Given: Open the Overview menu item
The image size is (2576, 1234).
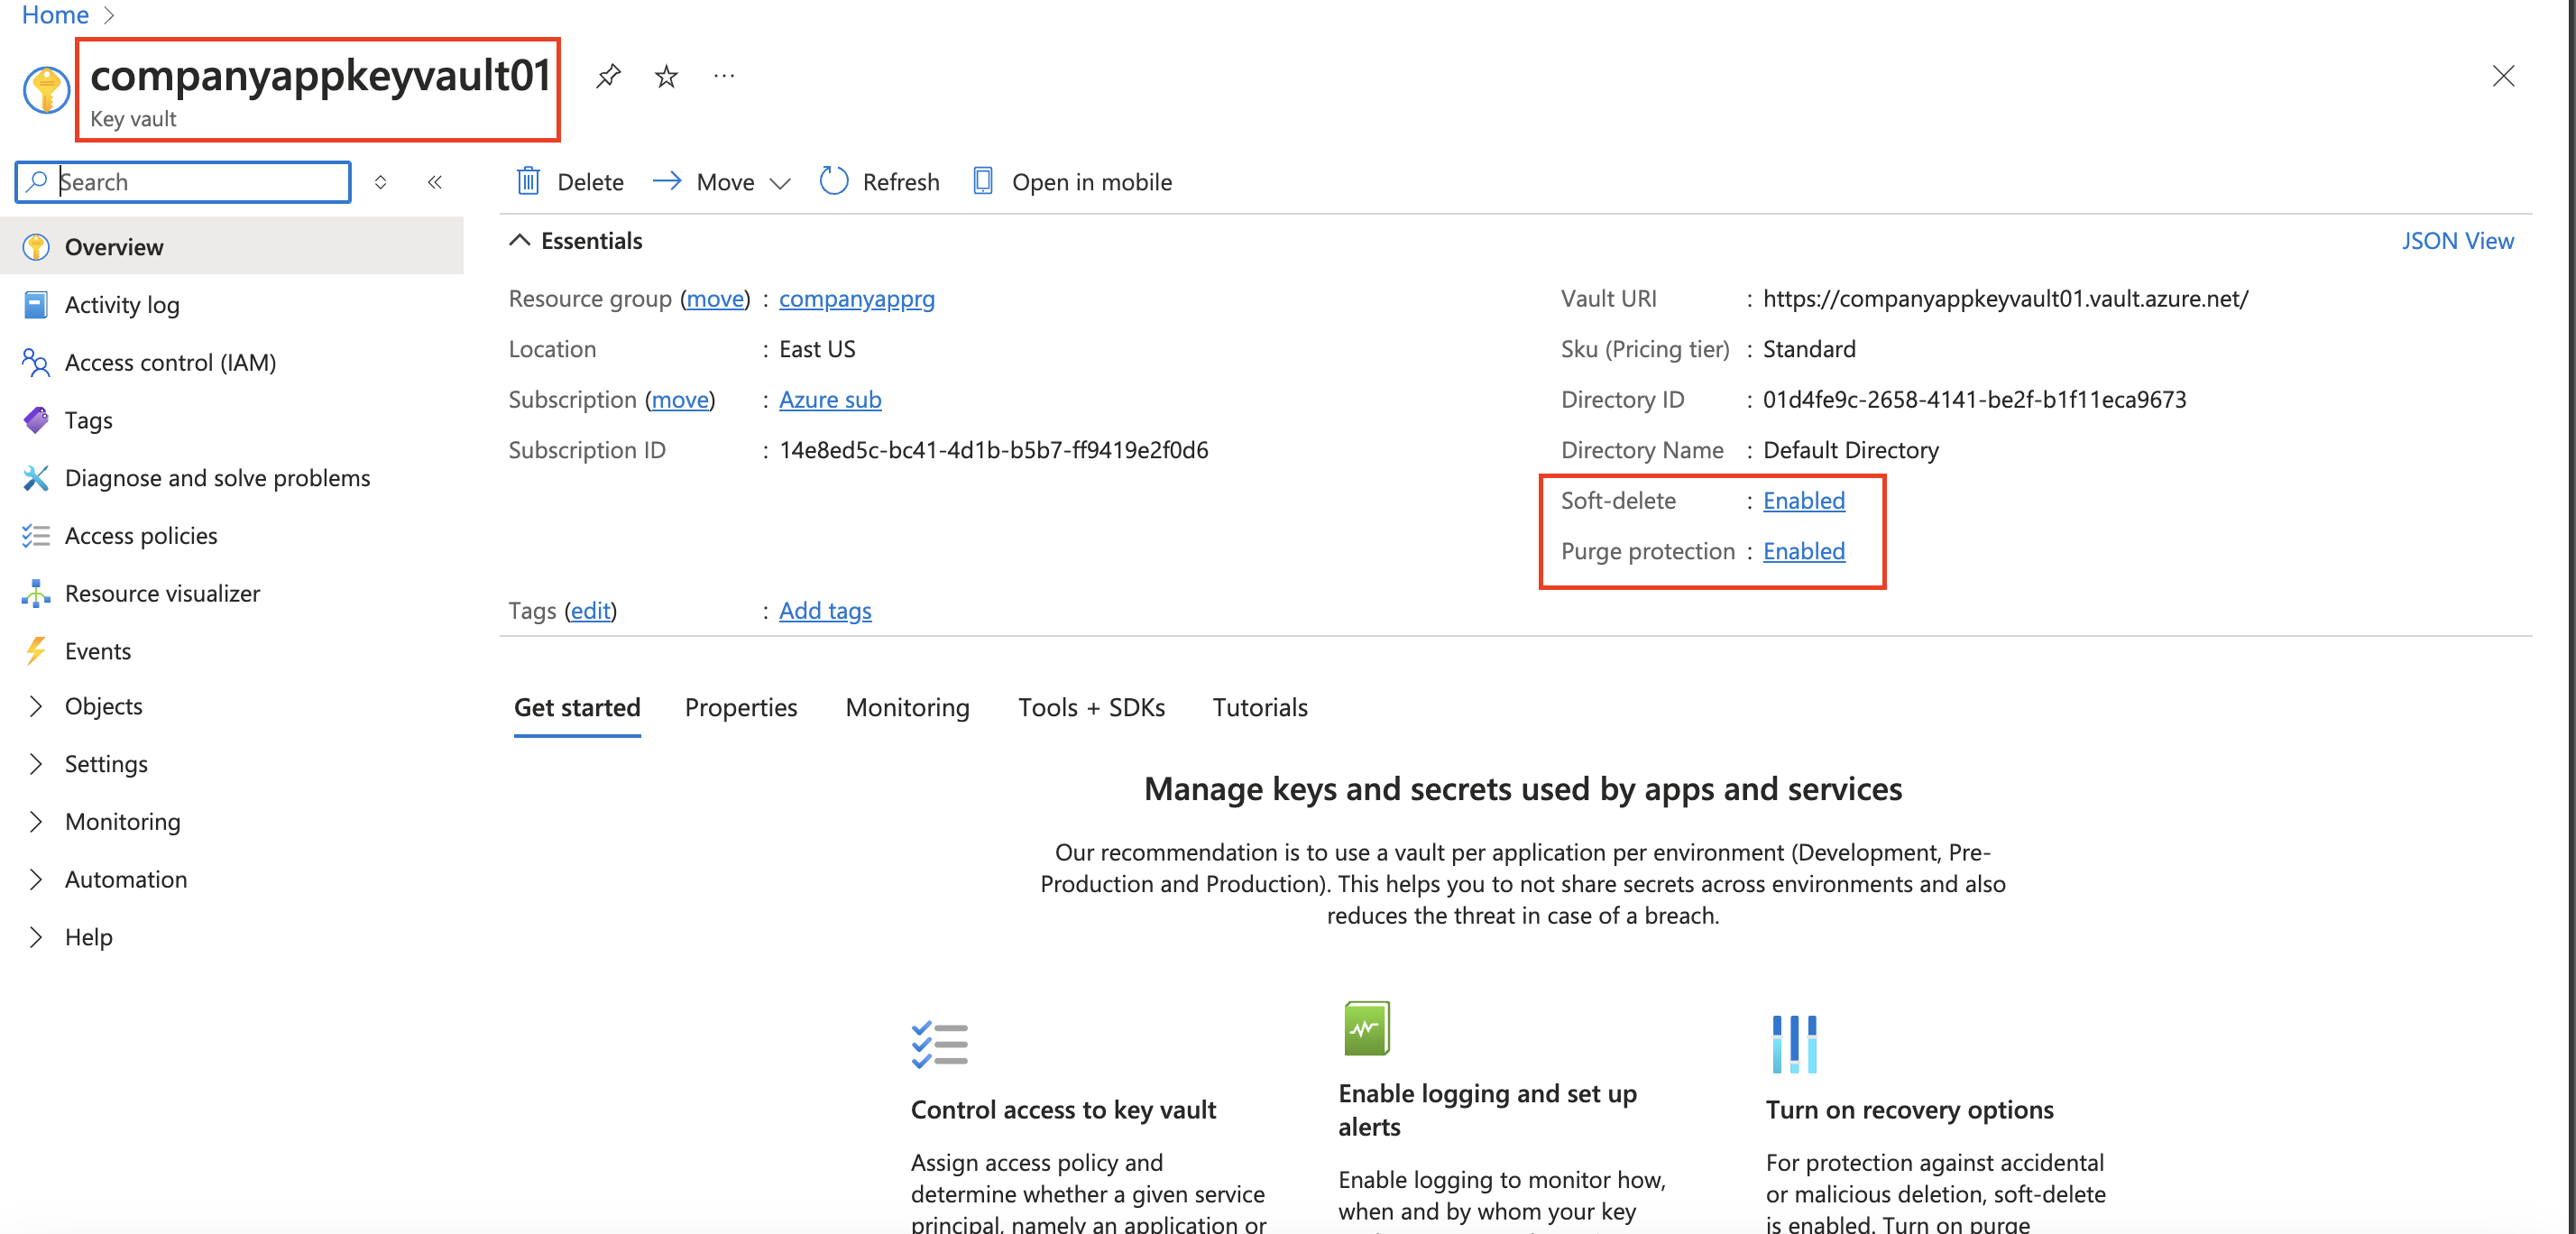Looking at the screenshot, I should [232, 246].
